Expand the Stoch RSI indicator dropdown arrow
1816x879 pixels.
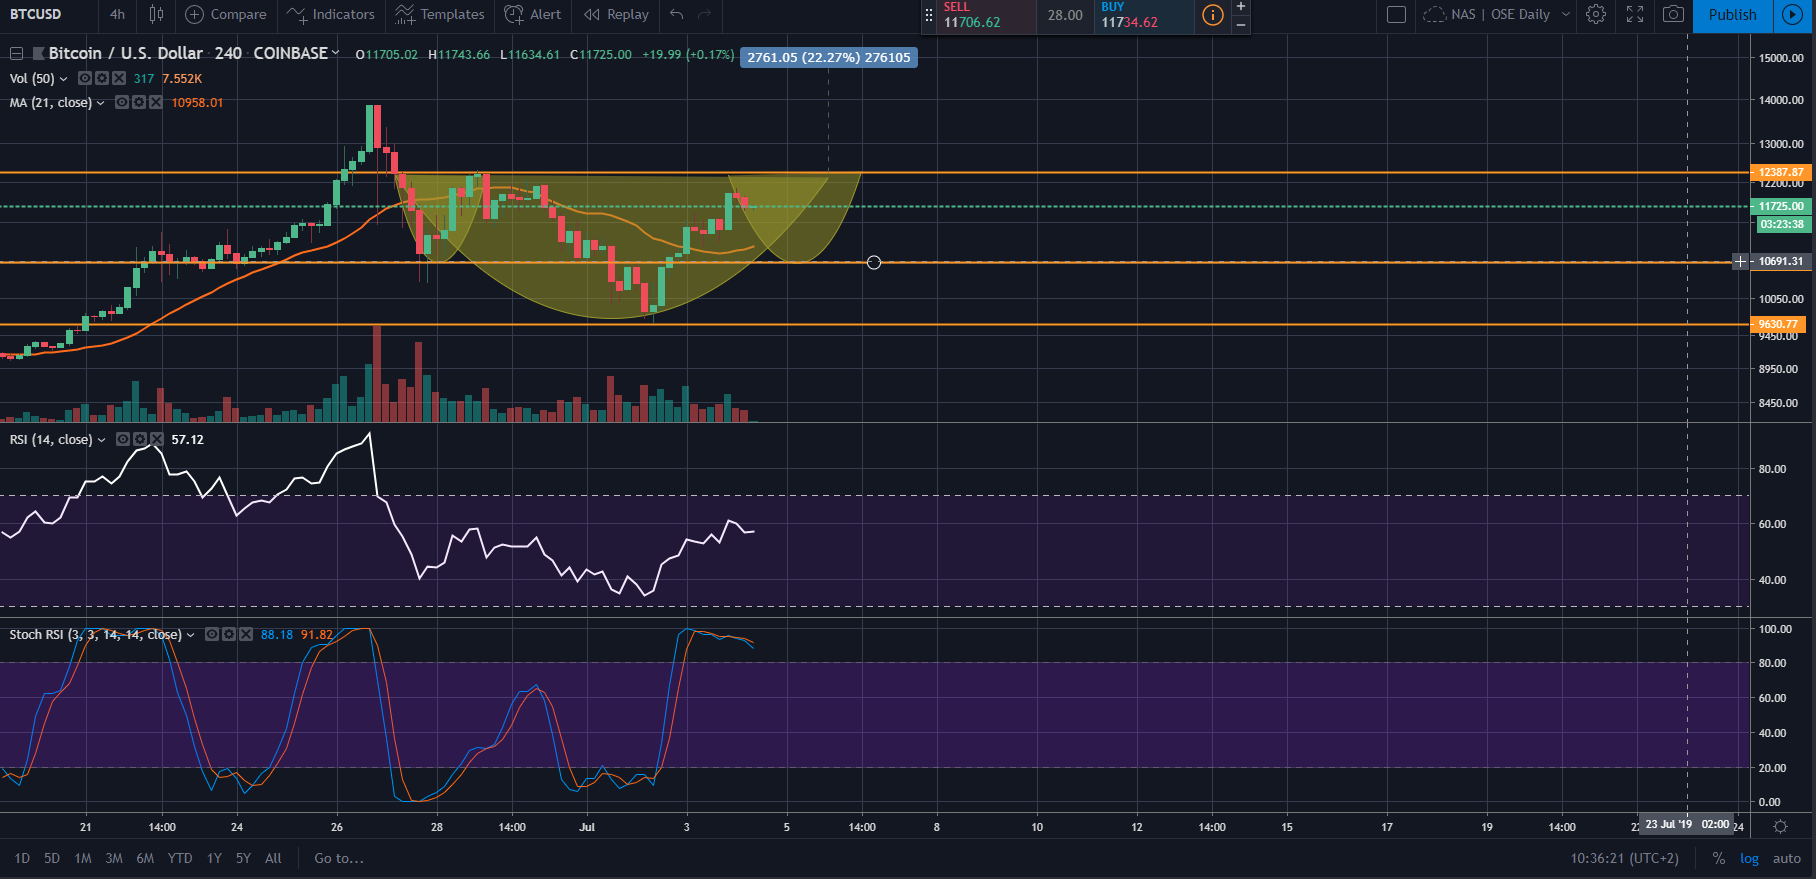pyautogui.click(x=191, y=635)
